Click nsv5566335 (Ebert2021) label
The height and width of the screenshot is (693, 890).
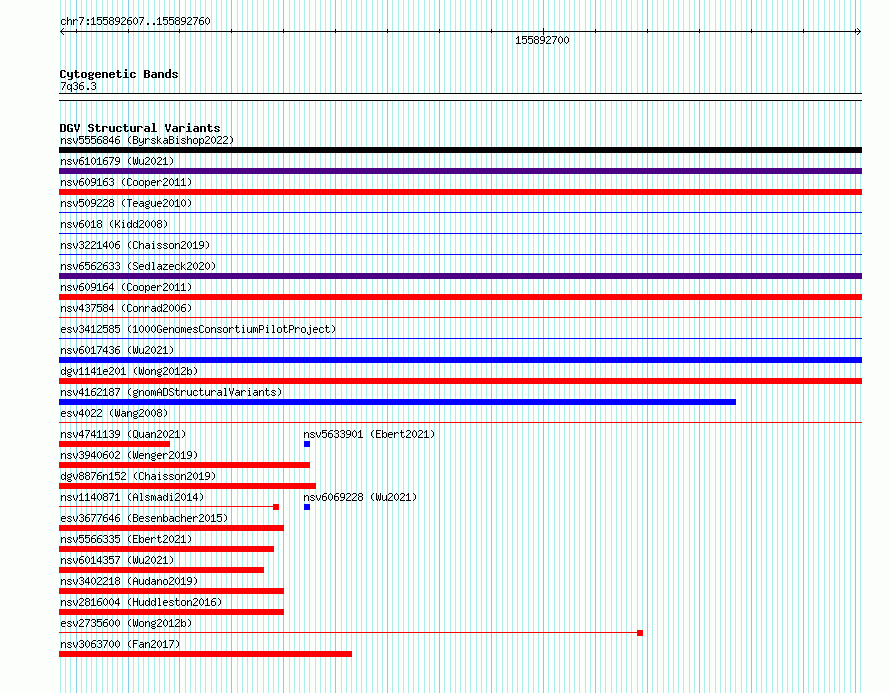click(126, 539)
